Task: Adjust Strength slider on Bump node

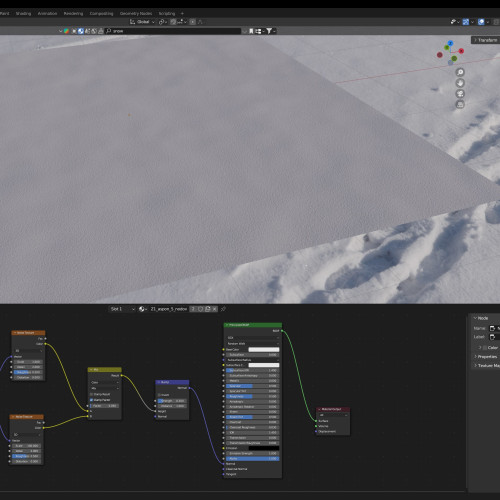Action: click(172, 401)
